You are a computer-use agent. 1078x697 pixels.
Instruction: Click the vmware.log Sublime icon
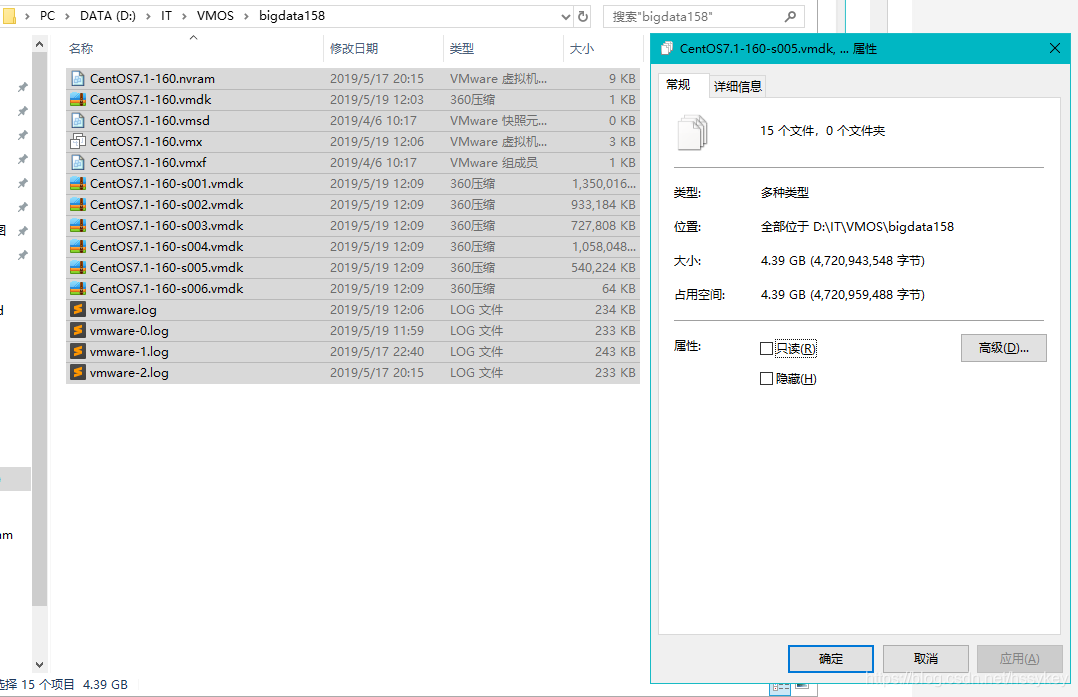pyautogui.click(x=78, y=309)
